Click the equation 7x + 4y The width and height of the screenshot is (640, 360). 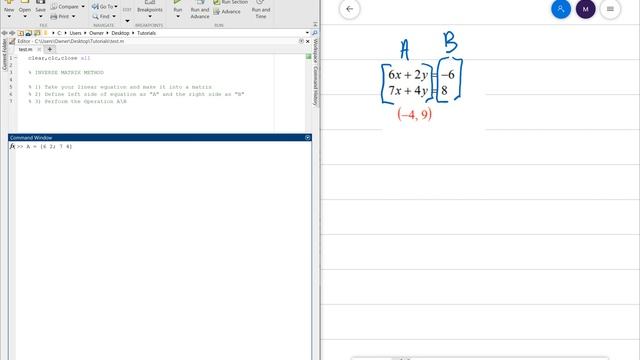(408, 90)
